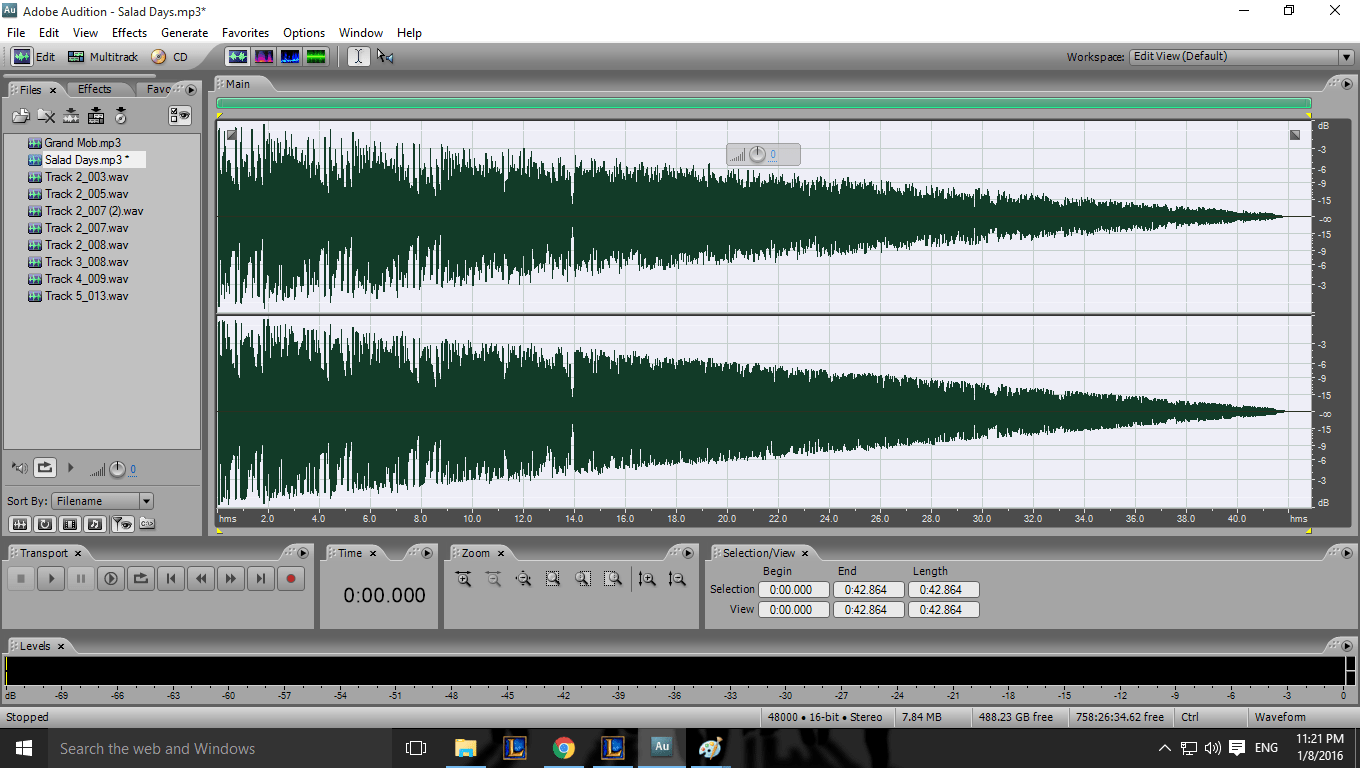Toggle Show Loop Files filter
Screen dimensions: 1360x768
45,523
